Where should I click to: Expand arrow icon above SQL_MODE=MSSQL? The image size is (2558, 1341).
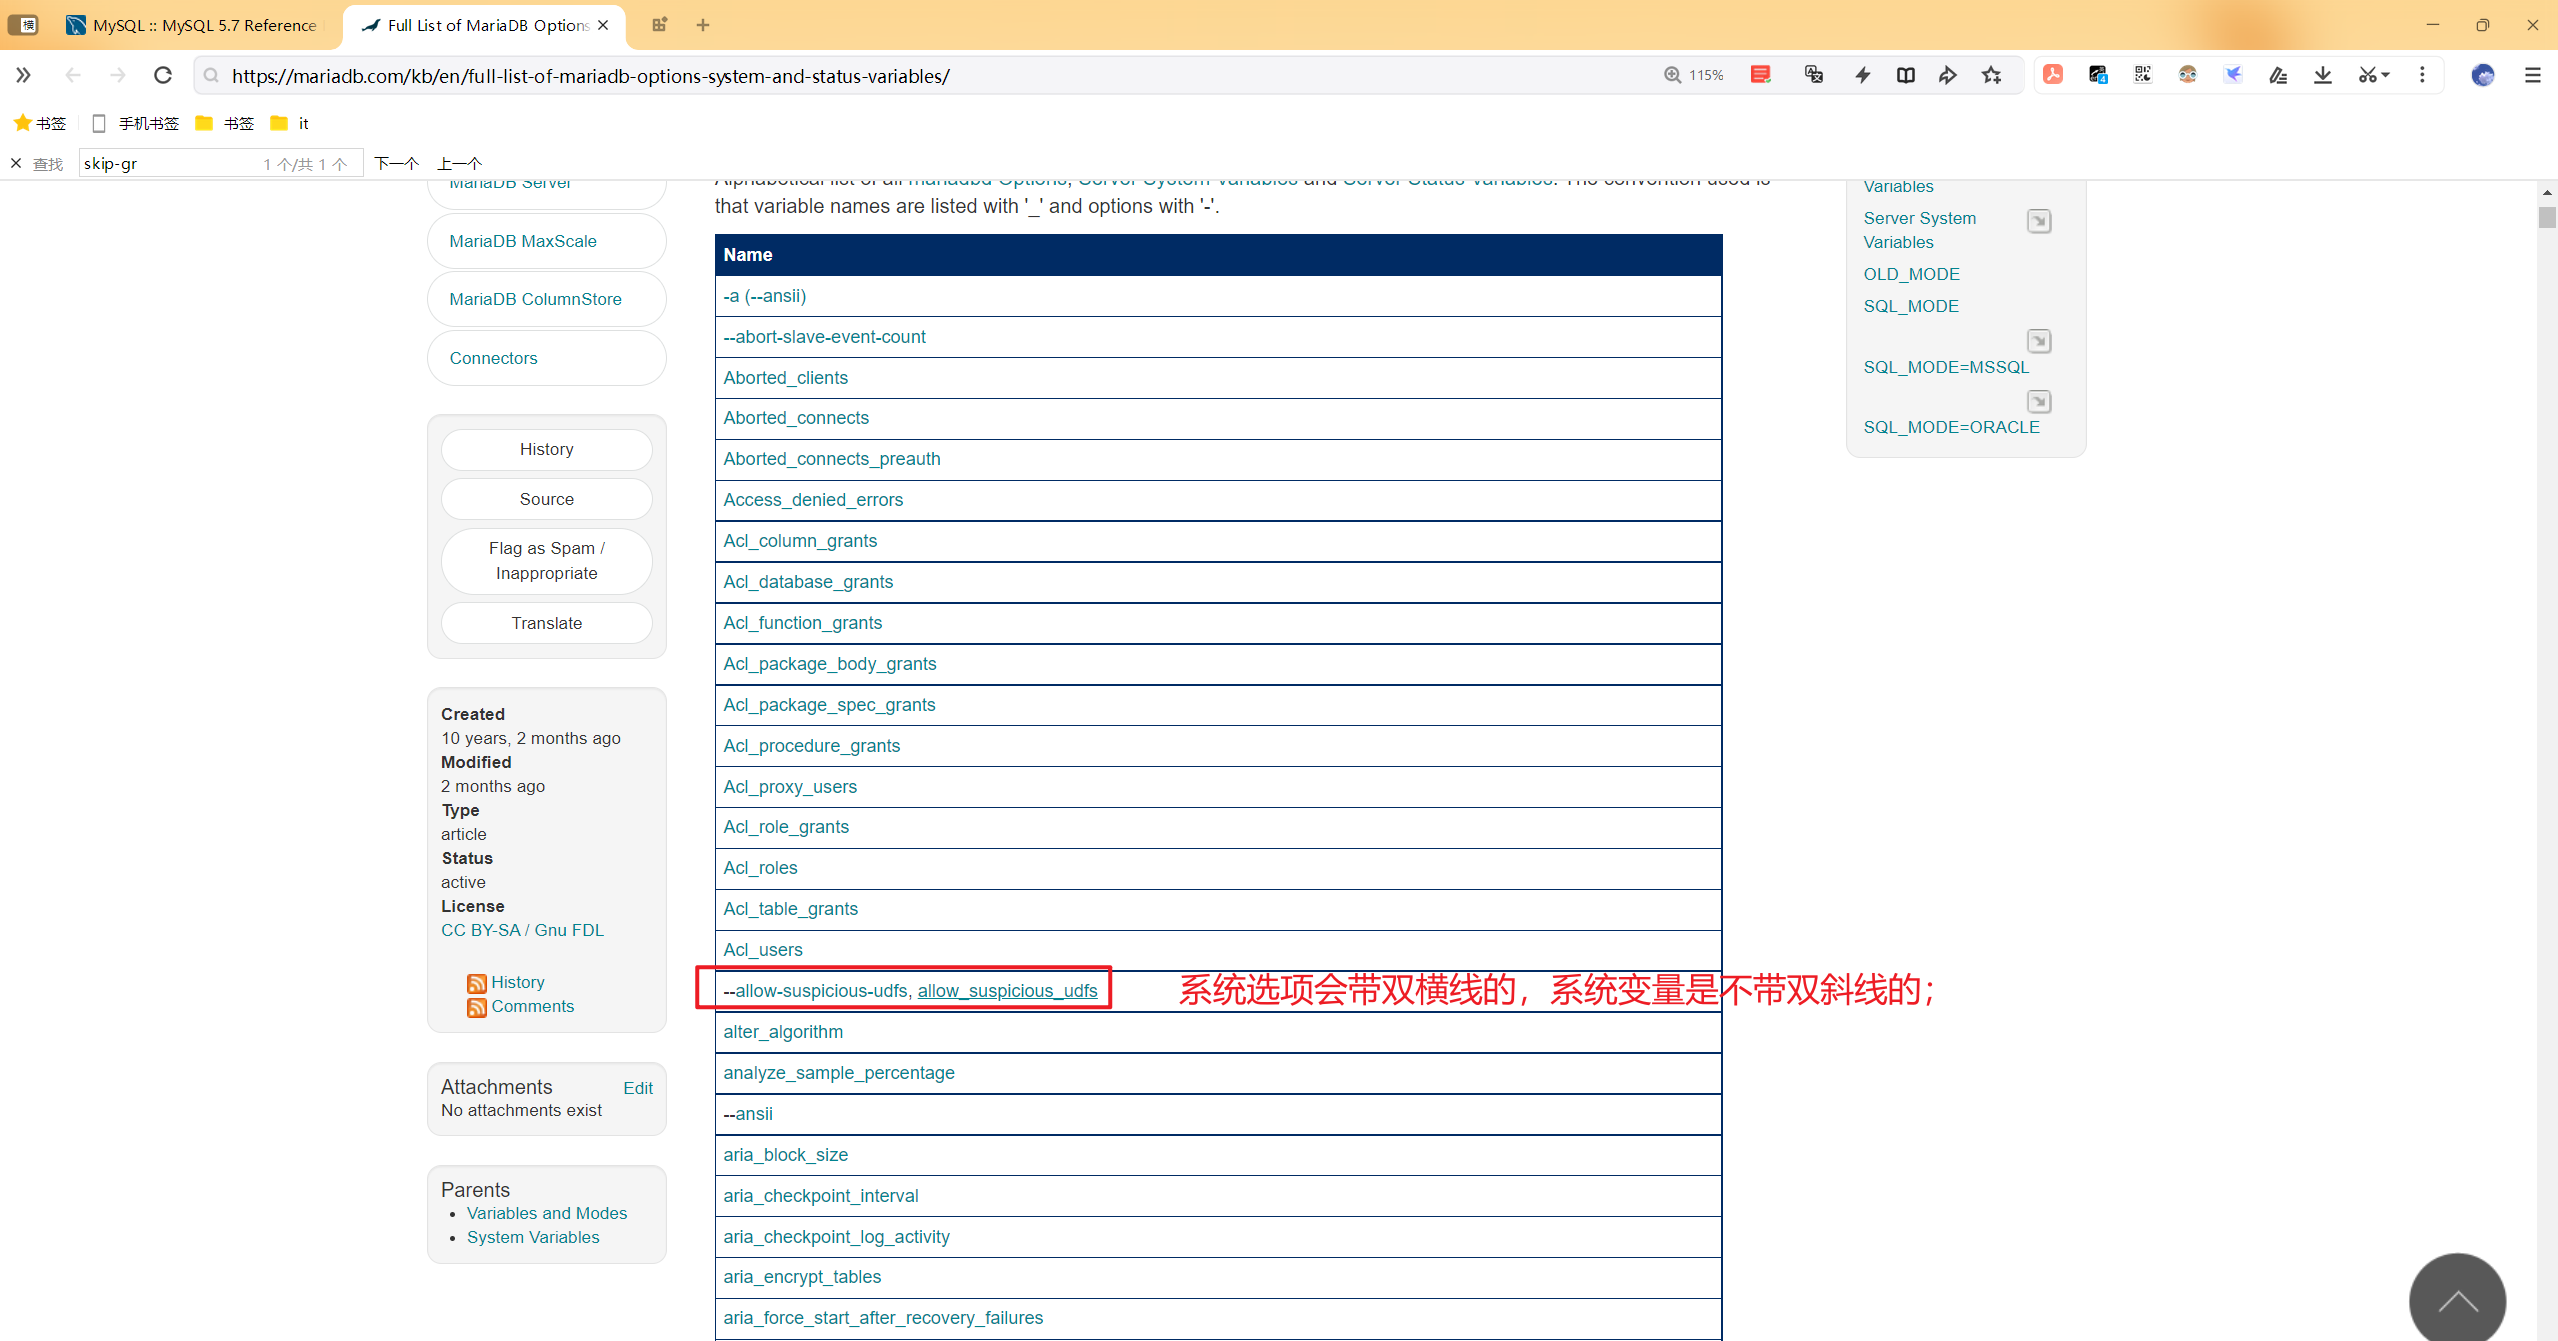point(2039,341)
